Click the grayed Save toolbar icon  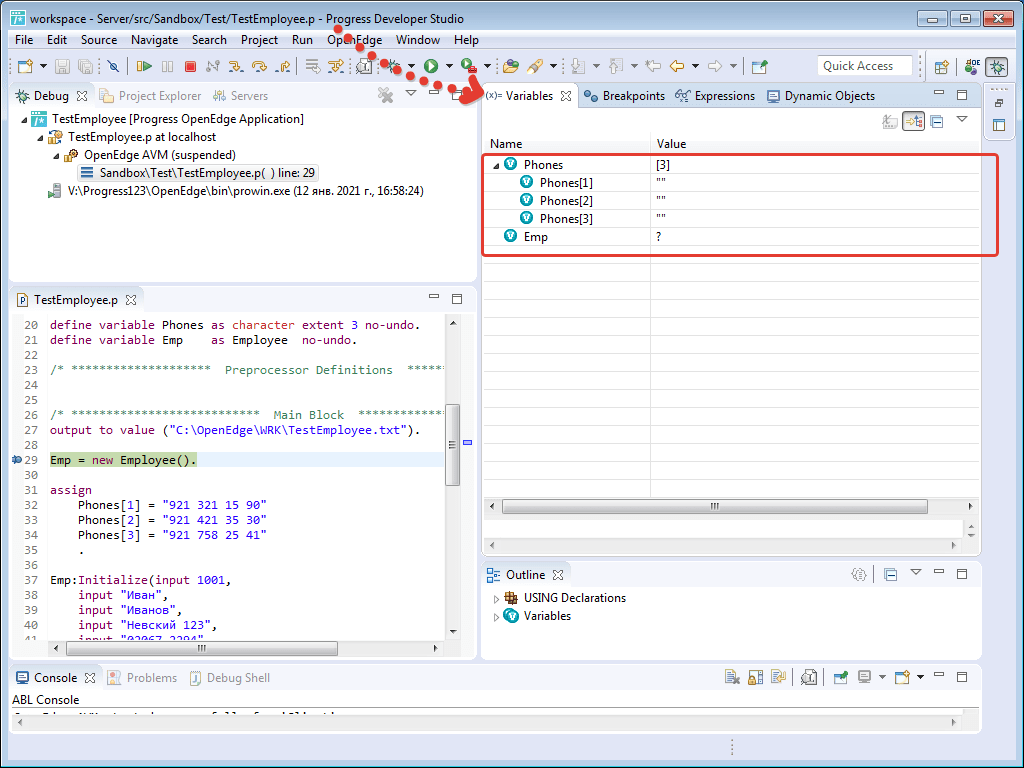62,66
